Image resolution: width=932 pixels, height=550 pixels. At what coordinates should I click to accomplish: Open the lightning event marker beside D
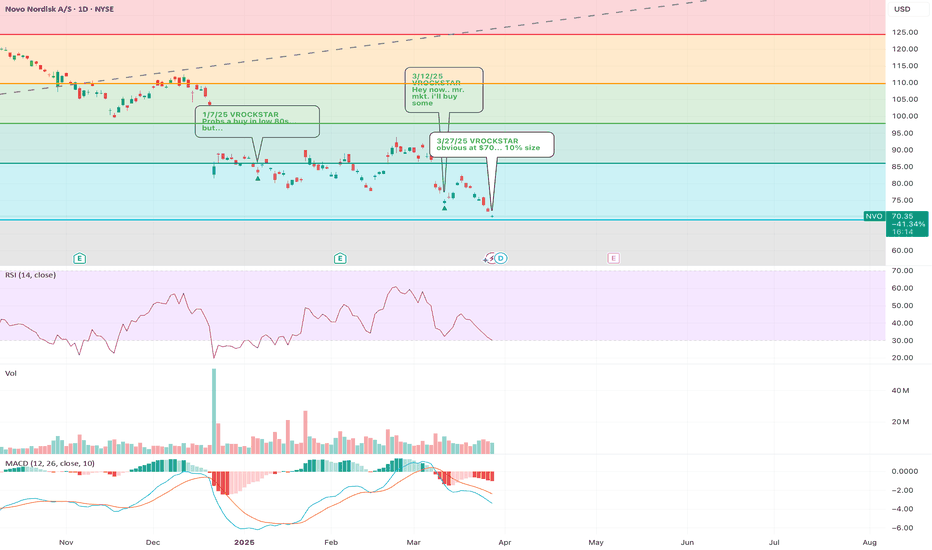pos(489,258)
